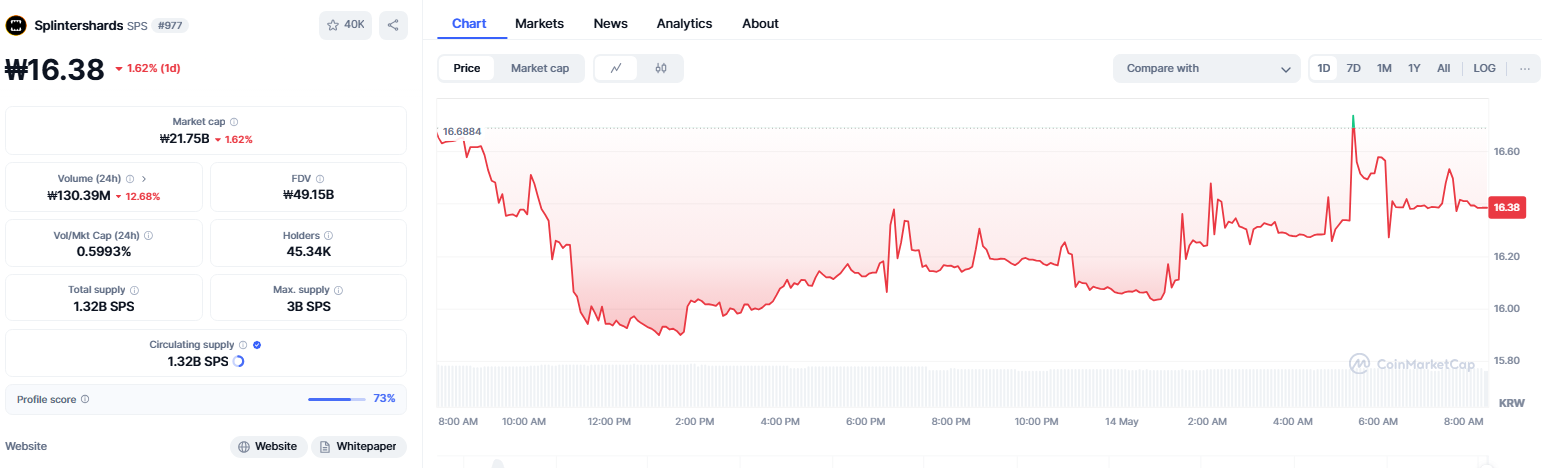Add SPS to watchlist via 40K star
This screenshot has height=468, width=1542.
click(345, 25)
